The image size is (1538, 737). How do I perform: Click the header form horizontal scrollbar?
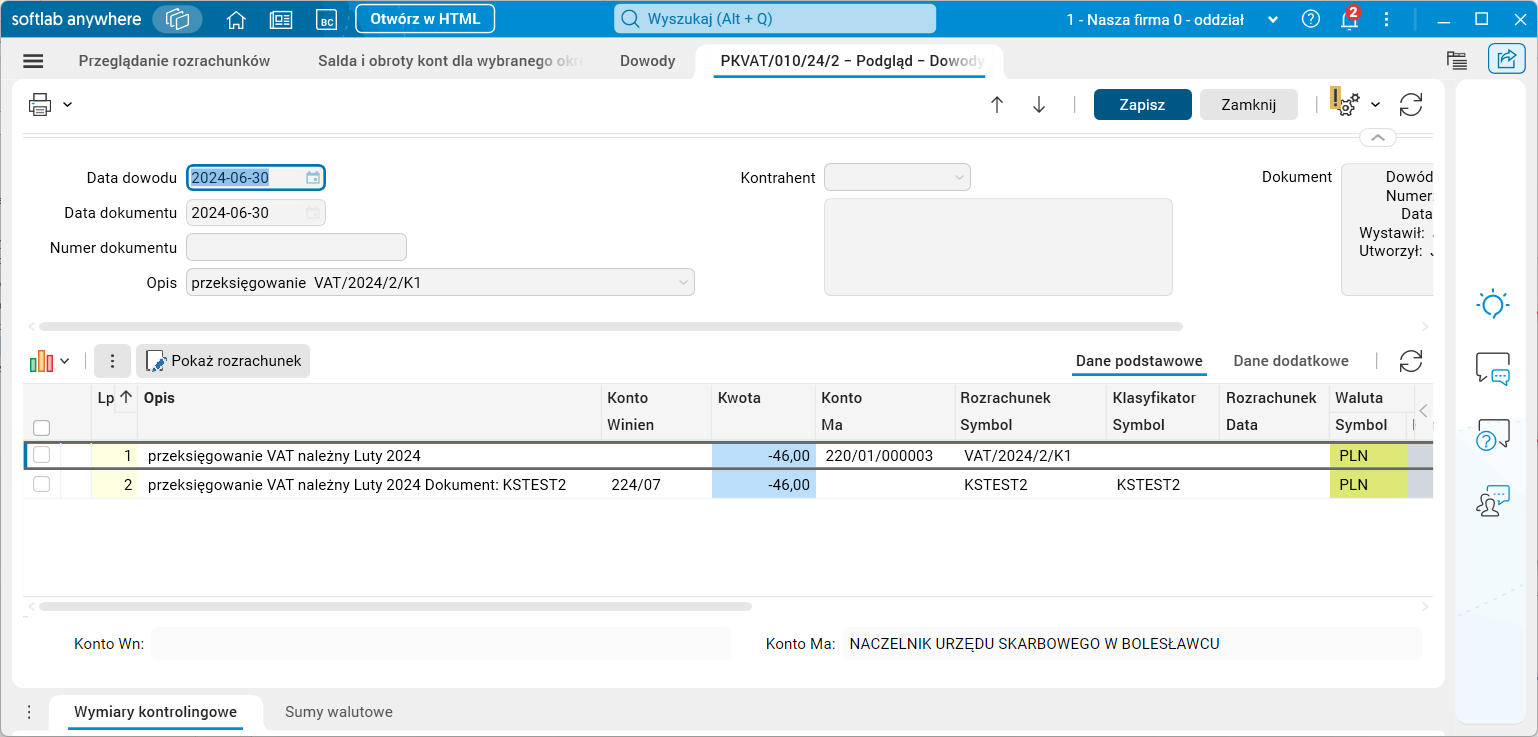pos(611,326)
